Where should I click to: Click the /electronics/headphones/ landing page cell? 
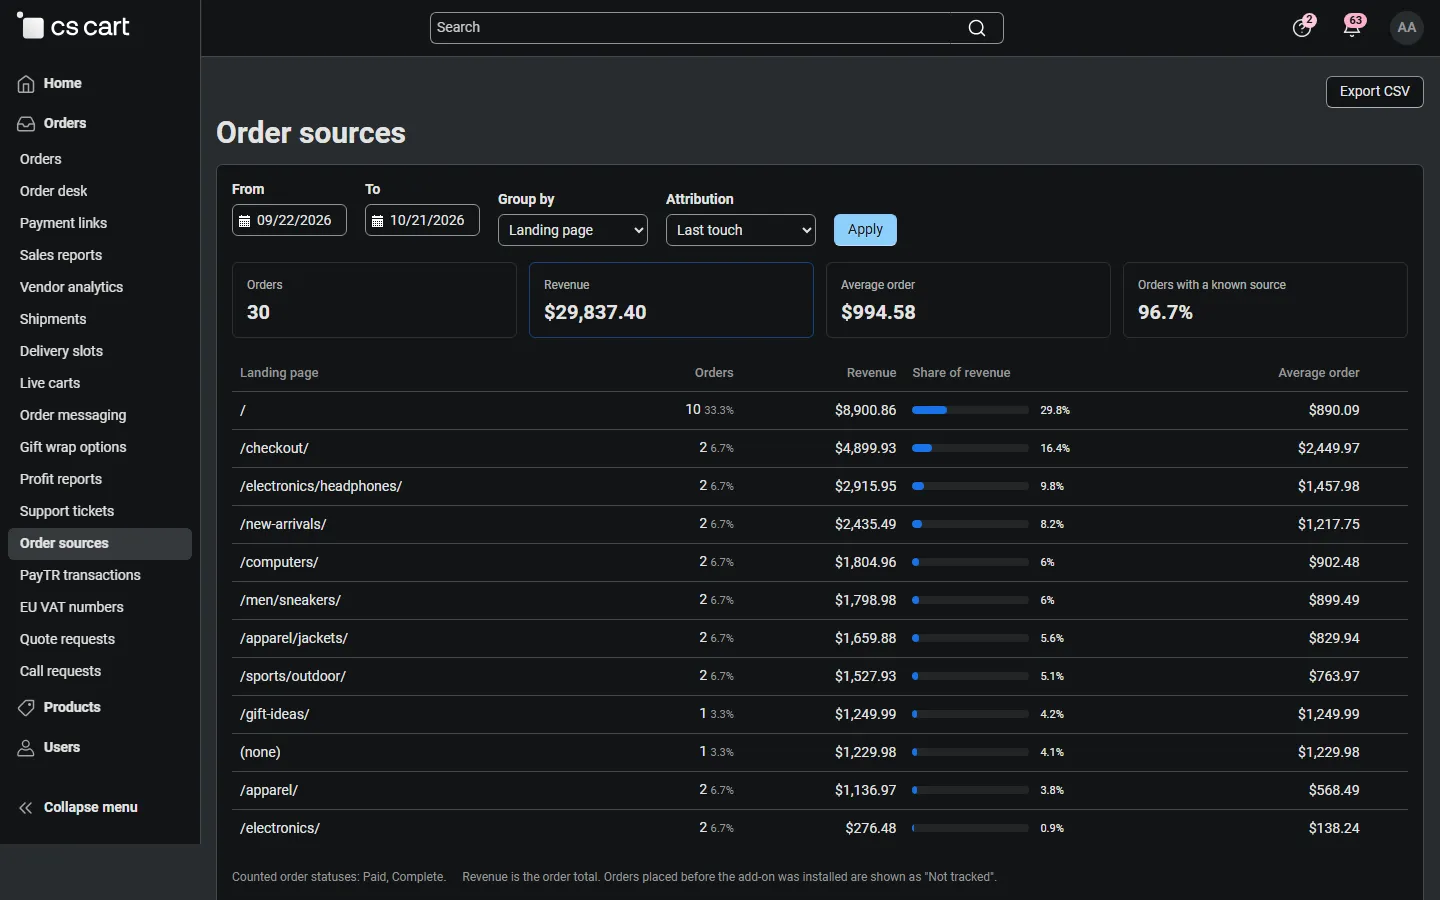pos(321,486)
